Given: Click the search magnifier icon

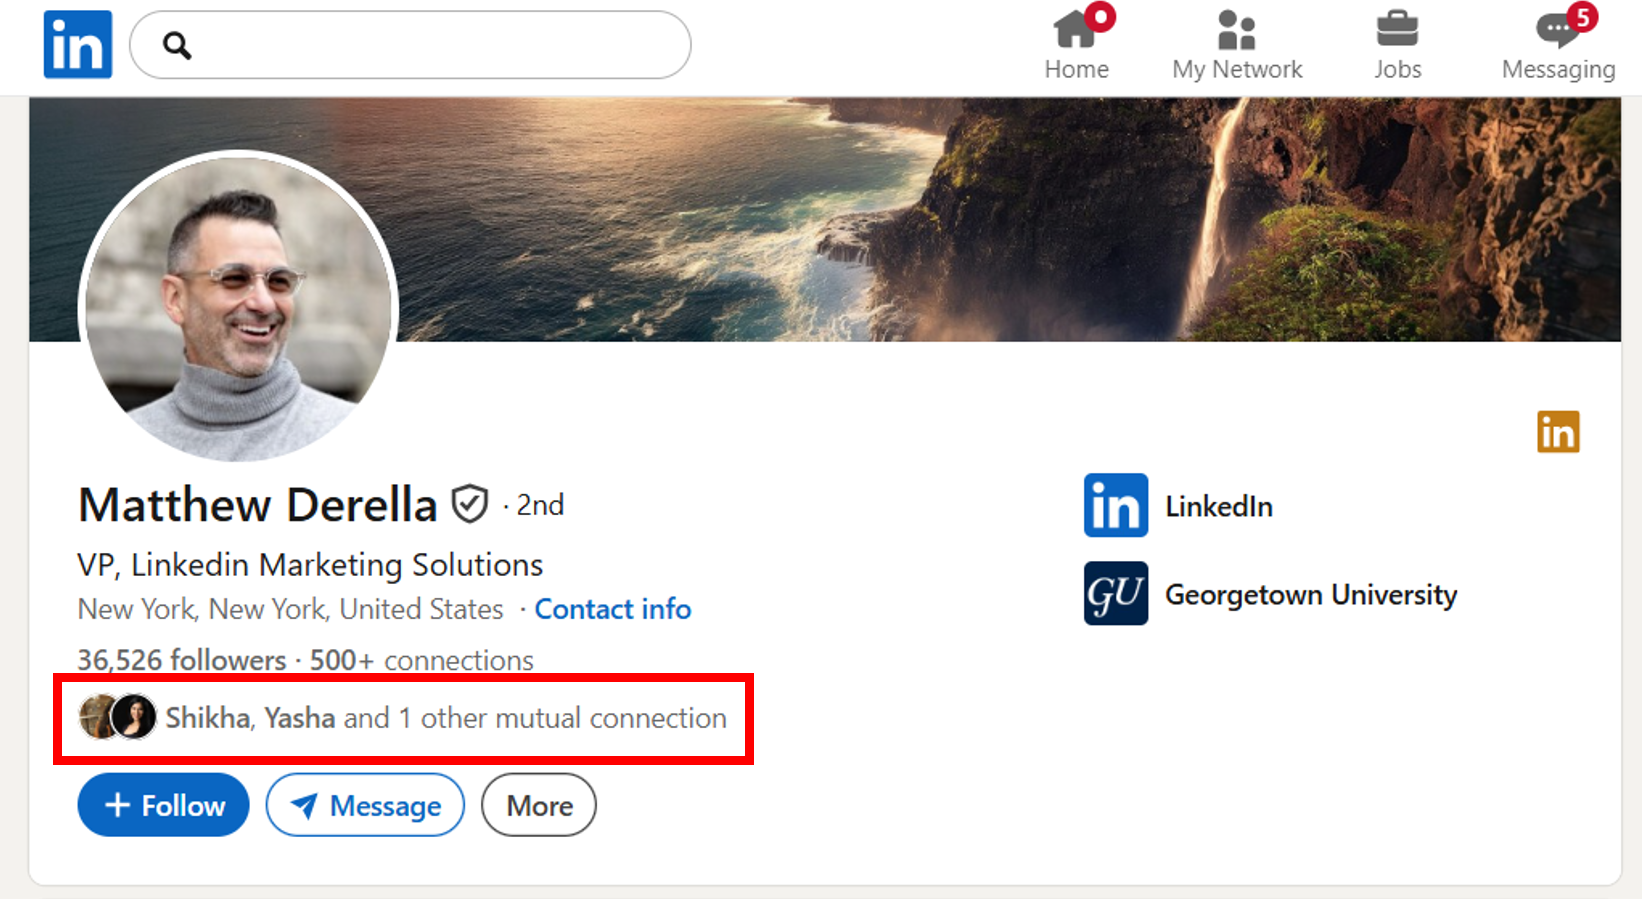Looking at the screenshot, I should tap(177, 45).
